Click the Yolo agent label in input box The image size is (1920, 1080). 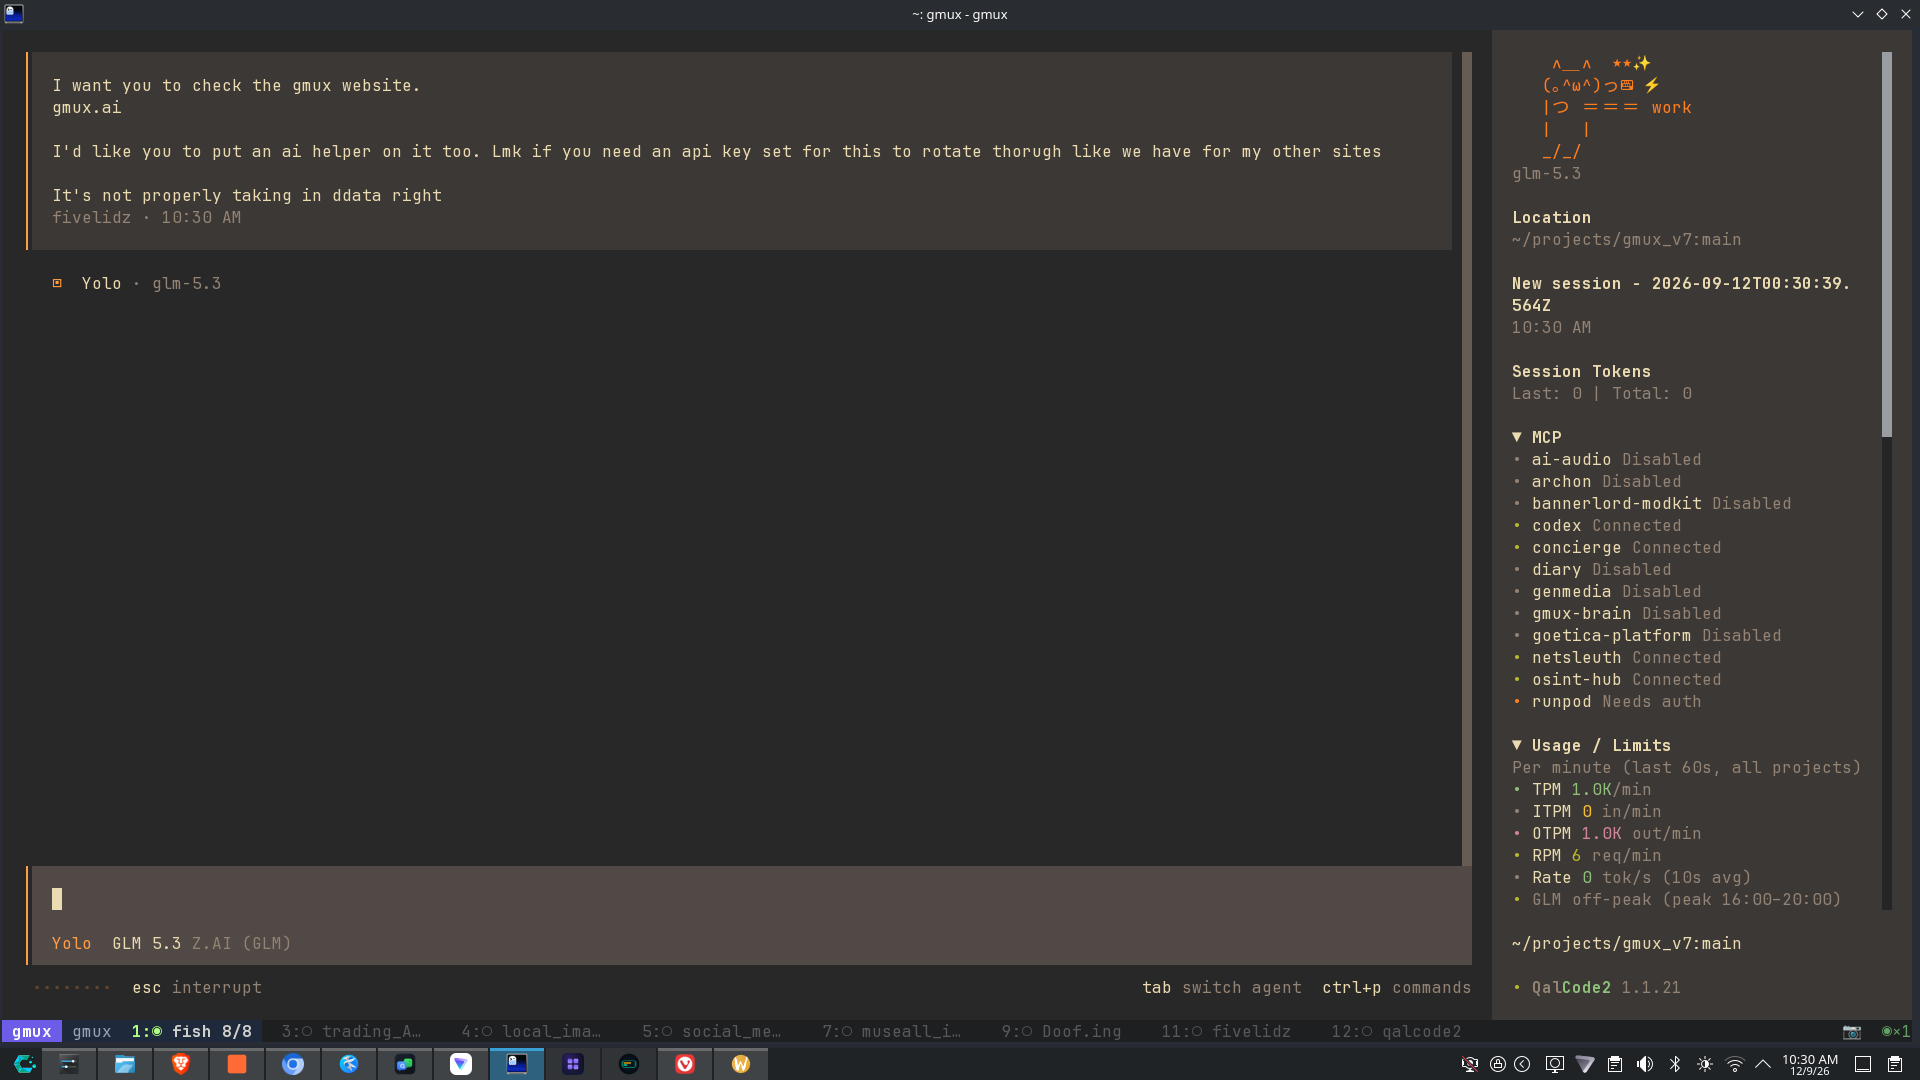[71, 943]
